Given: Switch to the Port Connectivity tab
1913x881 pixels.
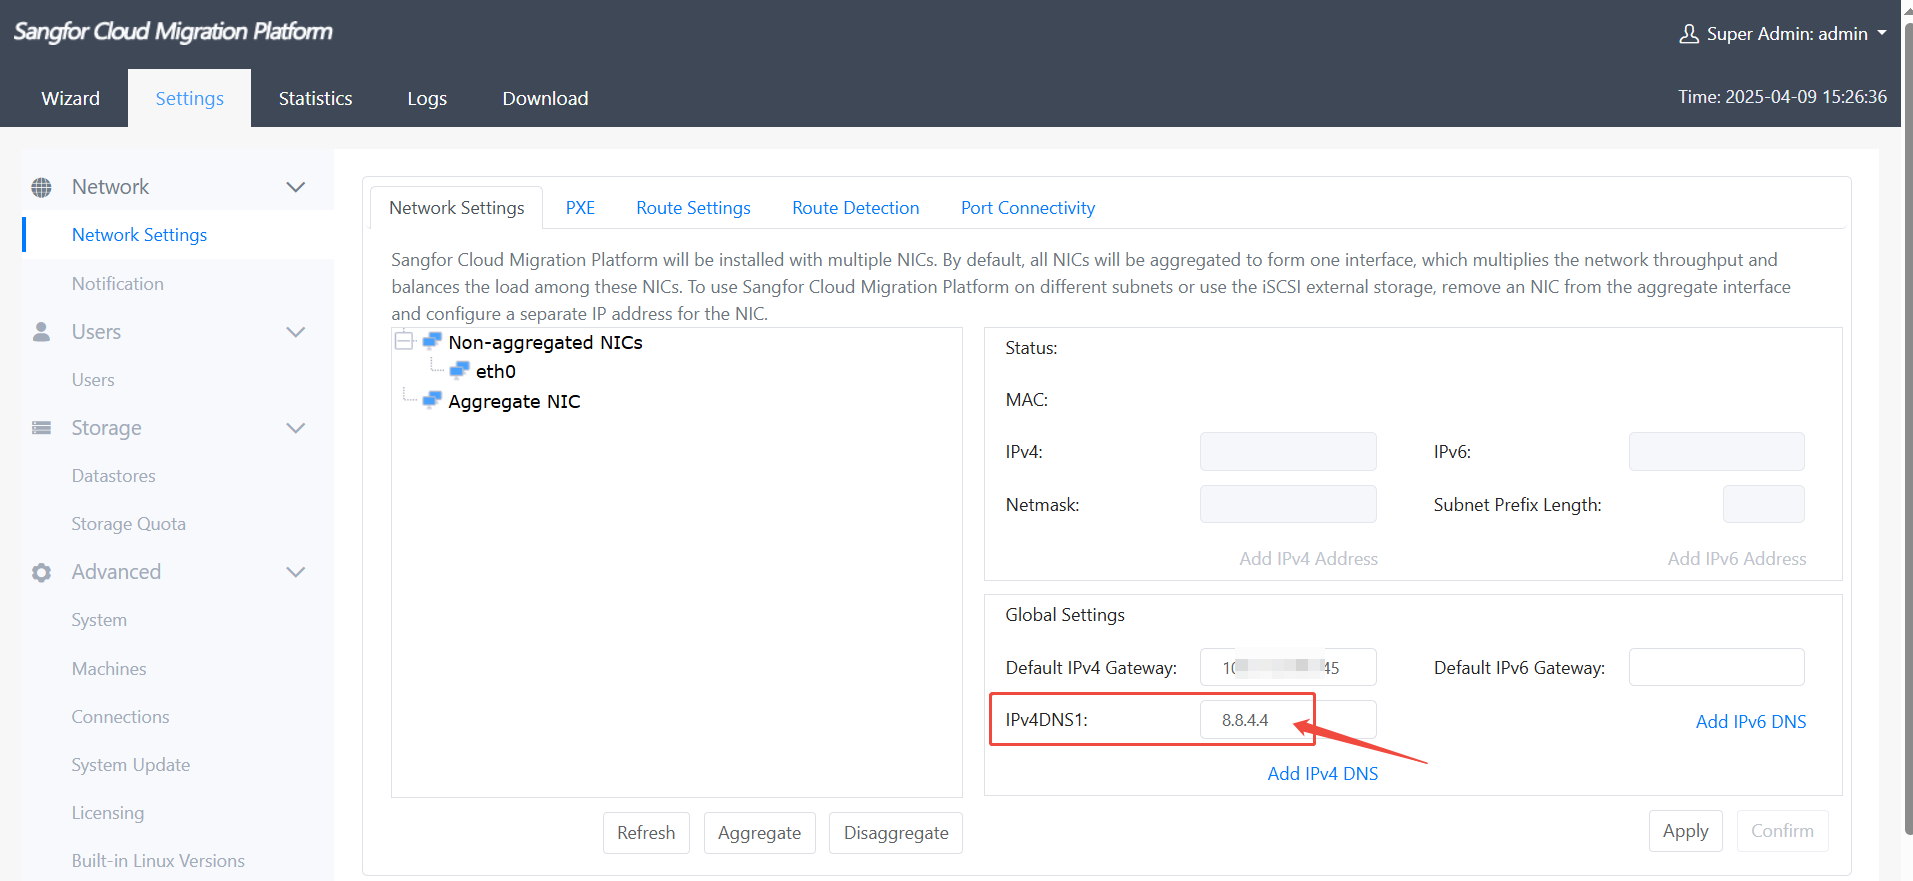Looking at the screenshot, I should (x=1028, y=208).
